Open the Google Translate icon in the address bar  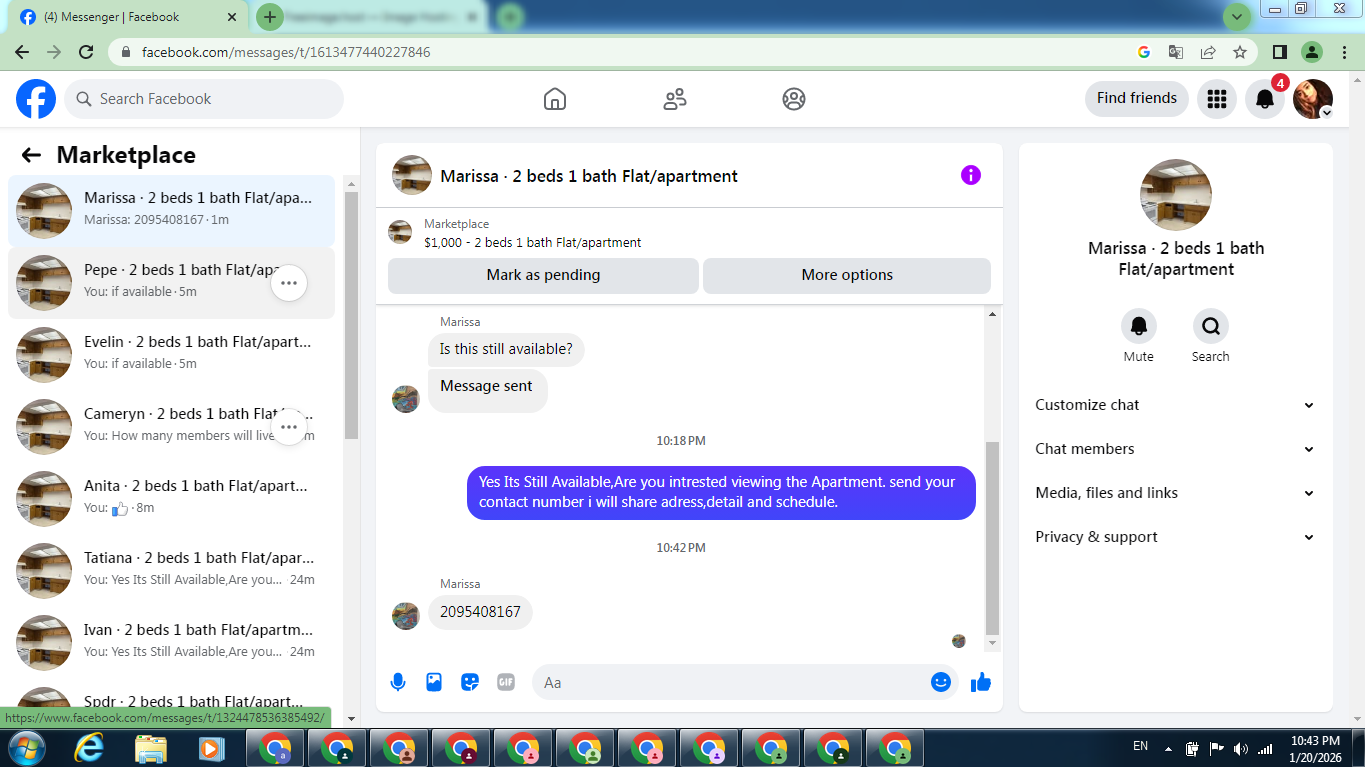(x=1176, y=52)
